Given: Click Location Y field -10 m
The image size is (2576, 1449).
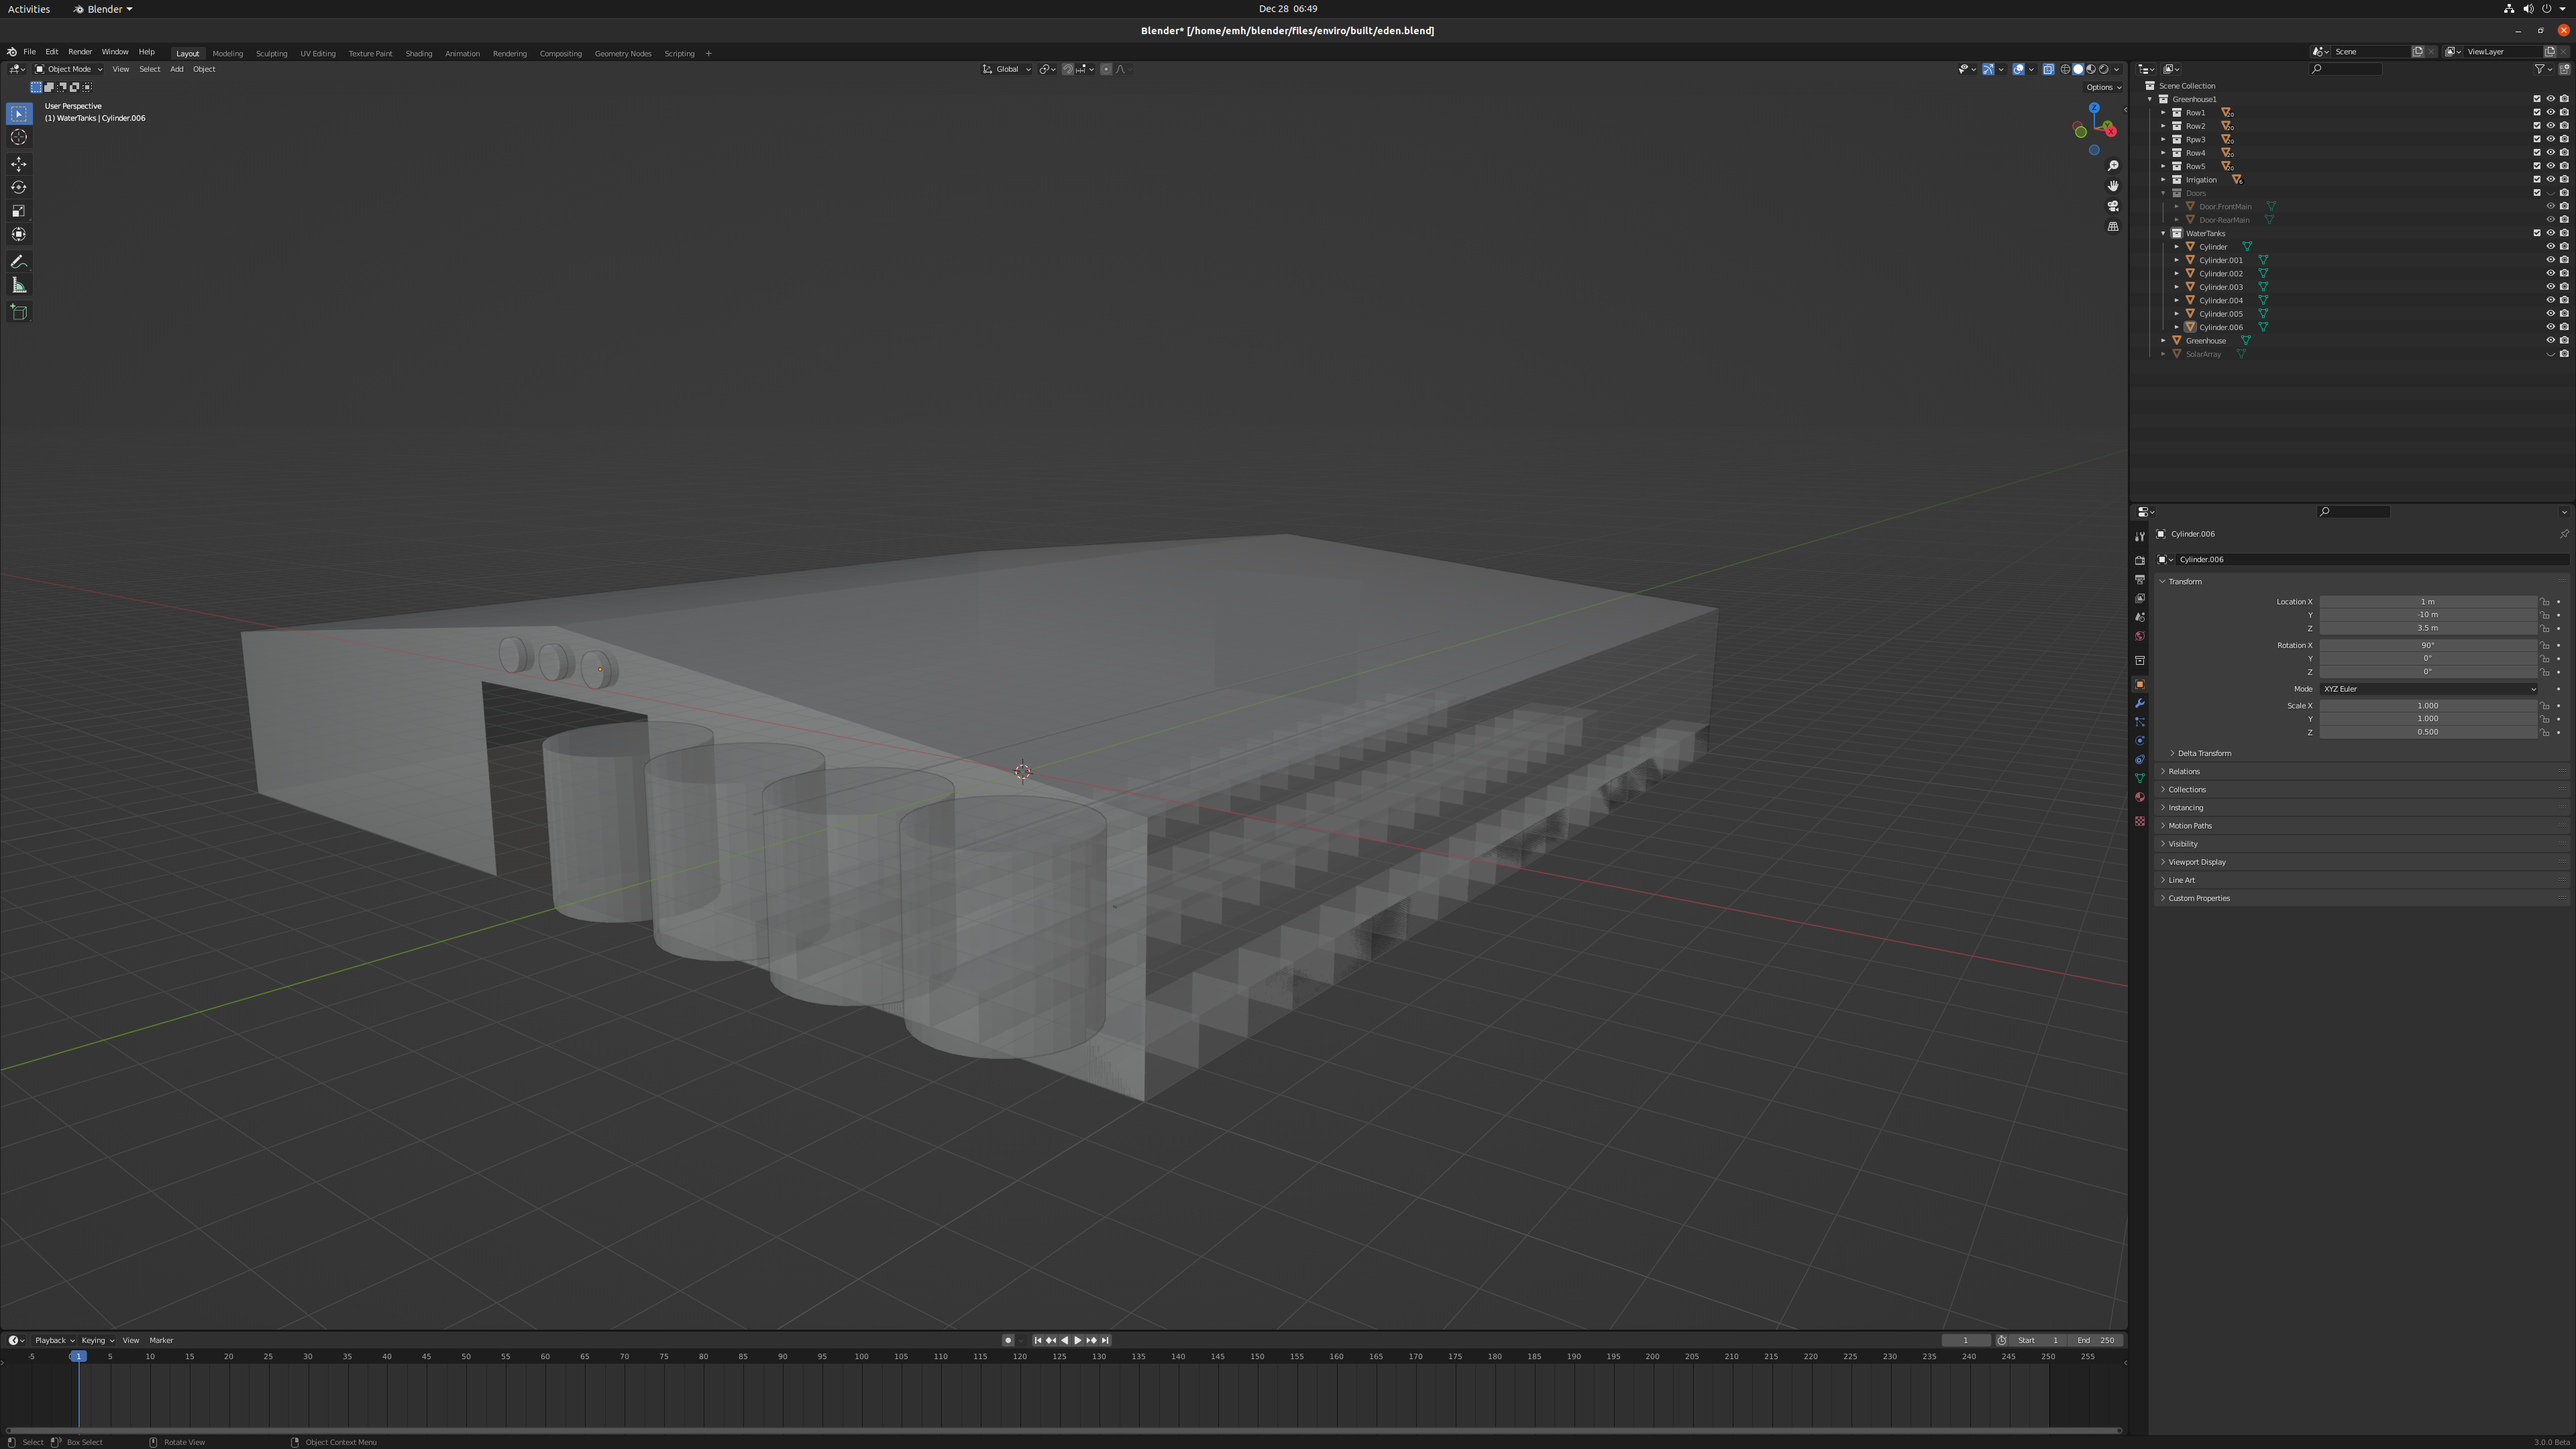Looking at the screenshot, I should tap(2428, 615).
